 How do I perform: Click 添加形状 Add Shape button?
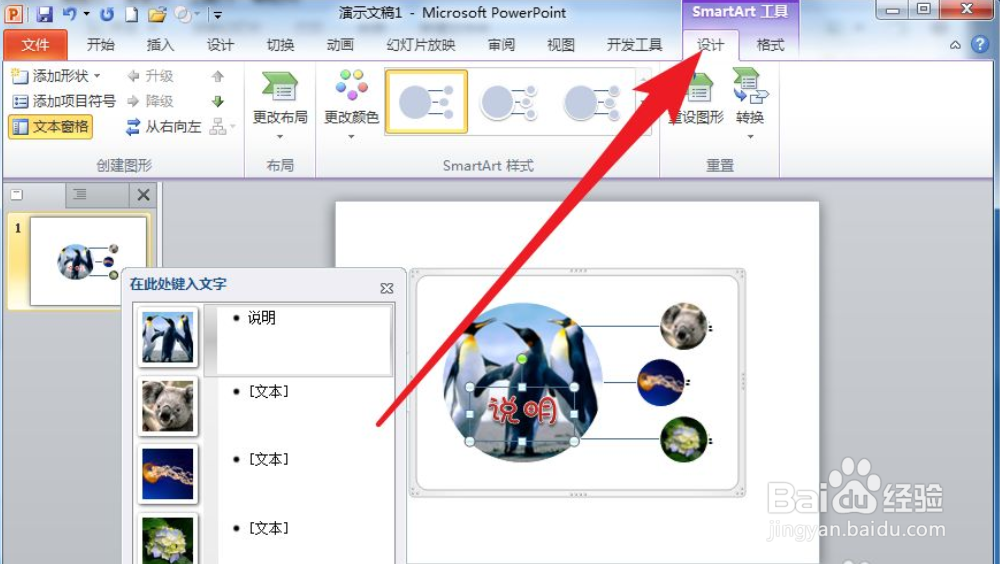[x=51, y=76]
